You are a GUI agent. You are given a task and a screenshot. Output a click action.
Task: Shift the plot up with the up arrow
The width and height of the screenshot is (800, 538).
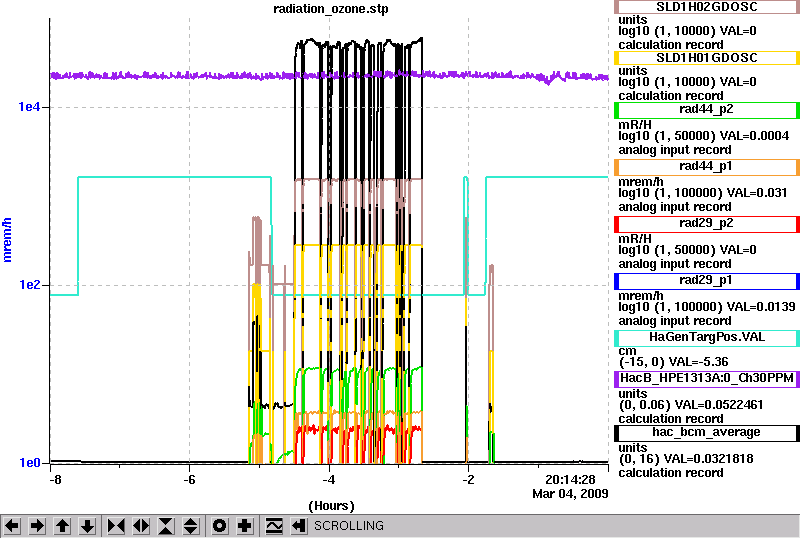coord(62,526)
